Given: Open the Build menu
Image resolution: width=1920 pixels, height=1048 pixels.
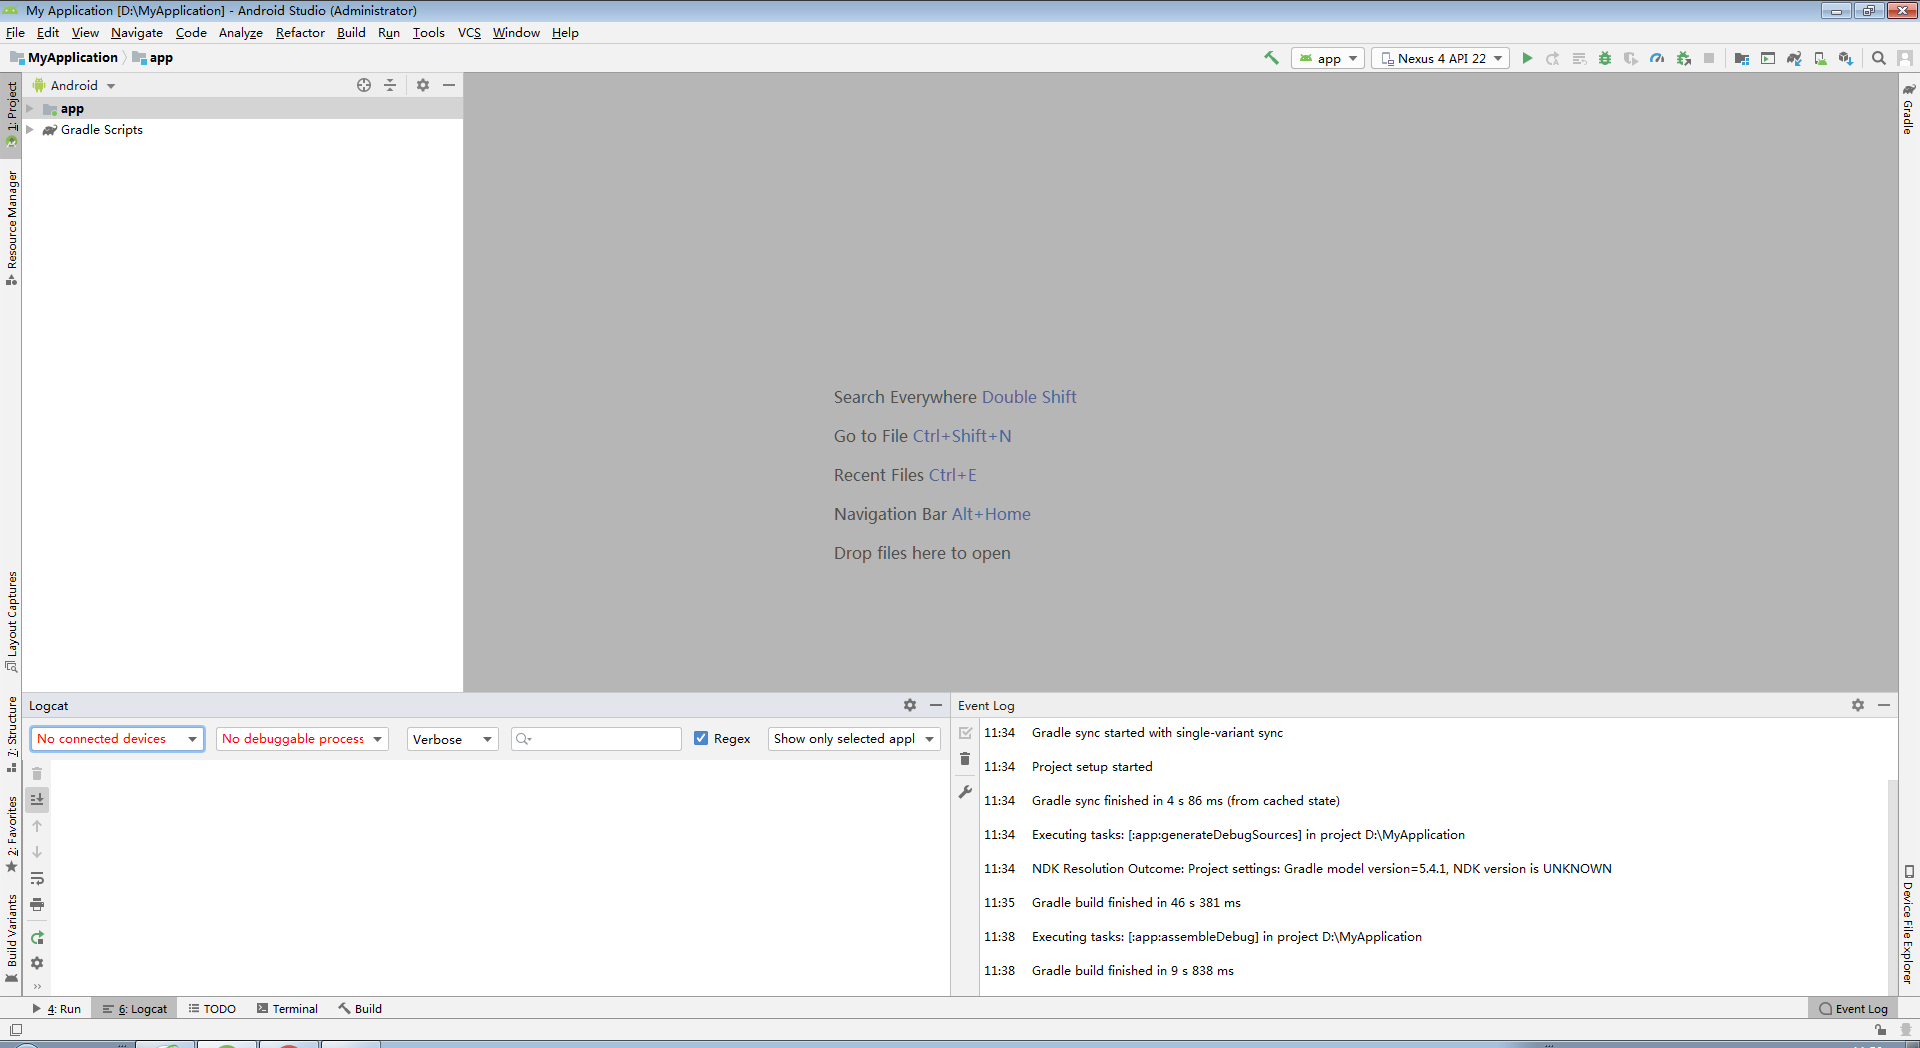Looking at the screenshot, I should tap(351, 32).
